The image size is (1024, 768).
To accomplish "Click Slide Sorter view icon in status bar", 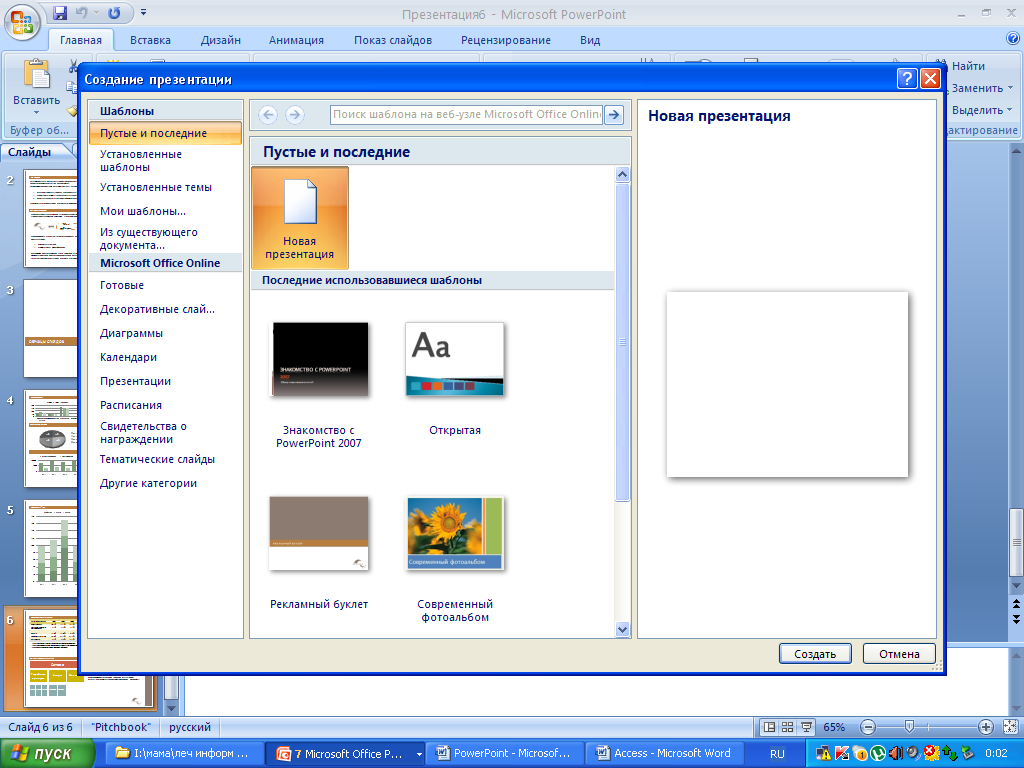I will tap(788, 727).
